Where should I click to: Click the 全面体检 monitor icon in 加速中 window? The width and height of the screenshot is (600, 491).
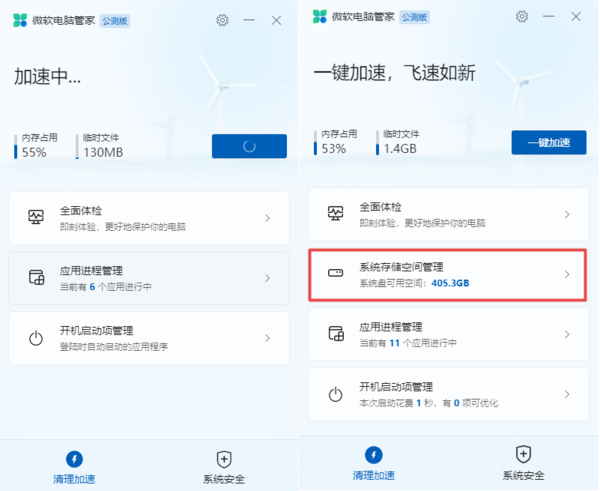pos(37,217)
